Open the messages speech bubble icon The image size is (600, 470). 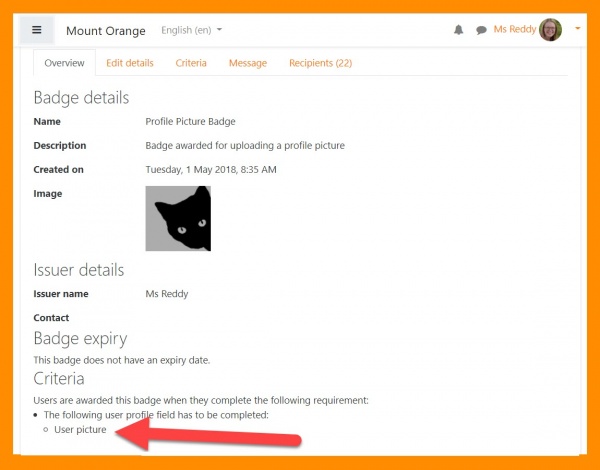coord(481,30)
